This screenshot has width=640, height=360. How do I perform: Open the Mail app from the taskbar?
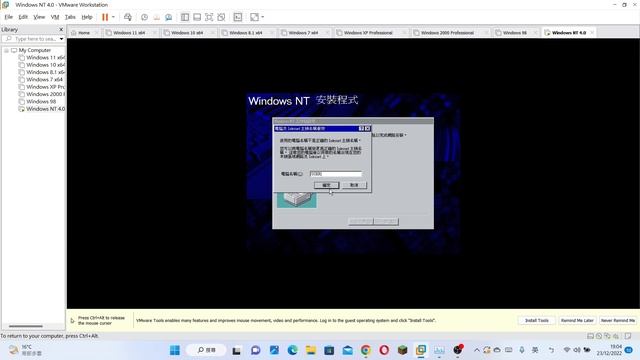coord(347,350)
